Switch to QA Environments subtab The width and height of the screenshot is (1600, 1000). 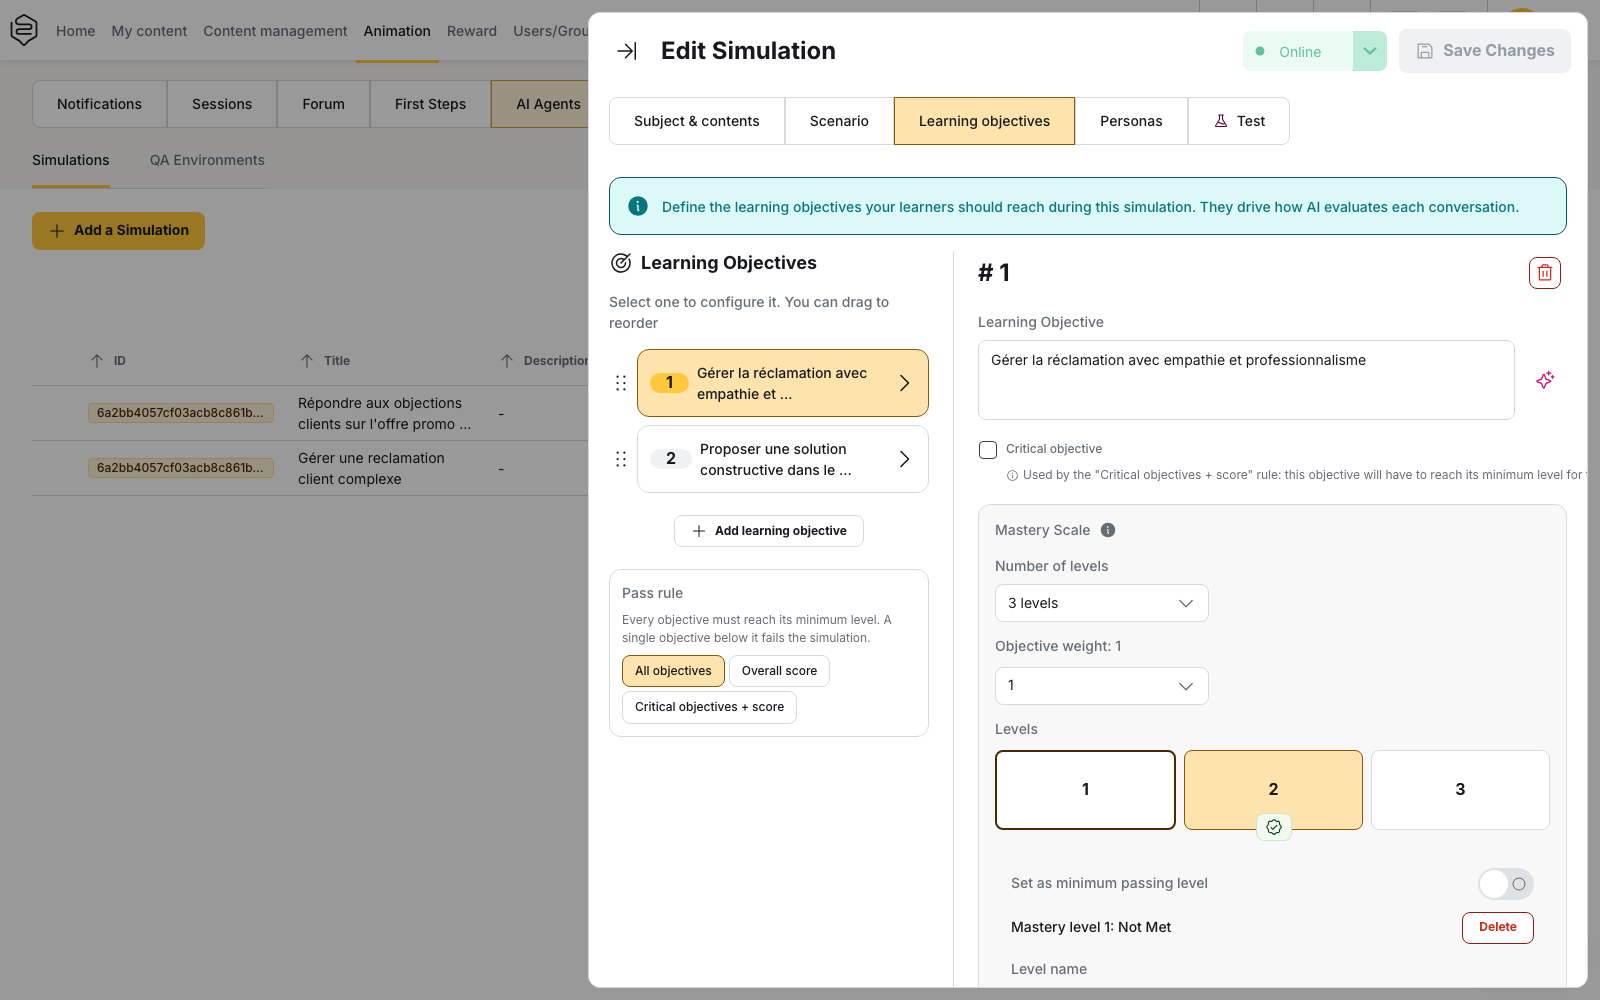coord(207,160)
